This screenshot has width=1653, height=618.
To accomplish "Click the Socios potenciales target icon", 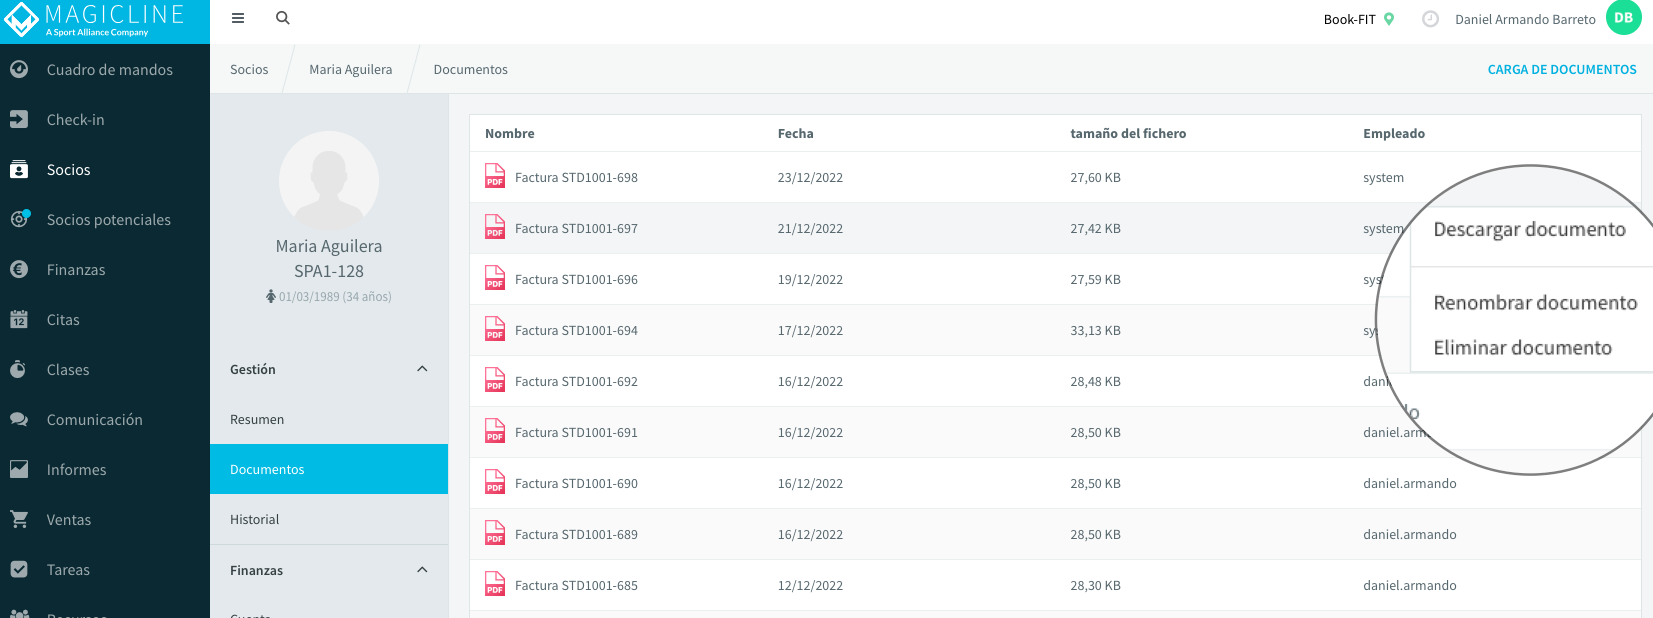I will tap(19, 219).
